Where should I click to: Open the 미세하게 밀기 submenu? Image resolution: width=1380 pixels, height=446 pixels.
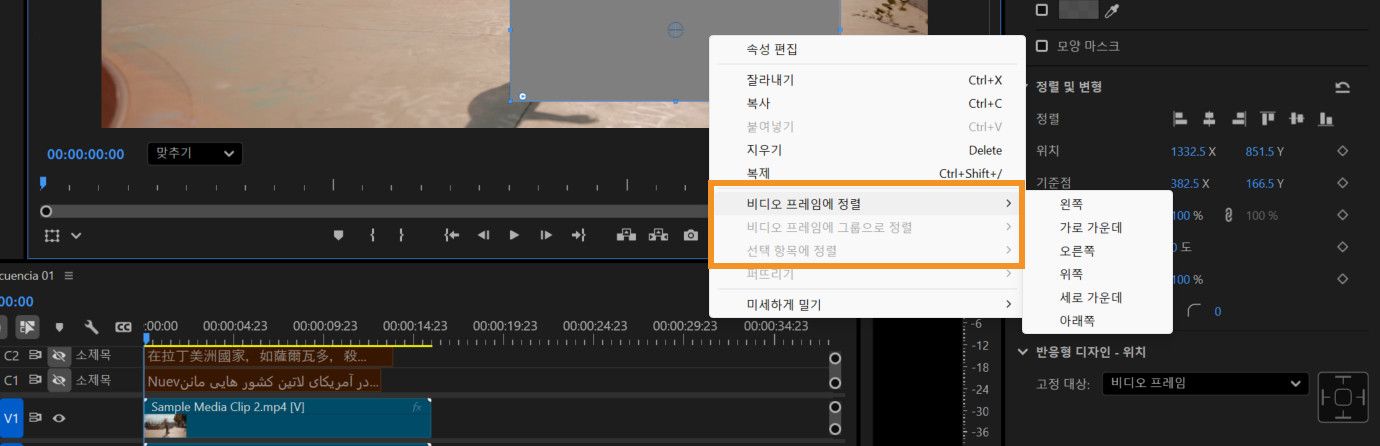click(x=867, y=304)
